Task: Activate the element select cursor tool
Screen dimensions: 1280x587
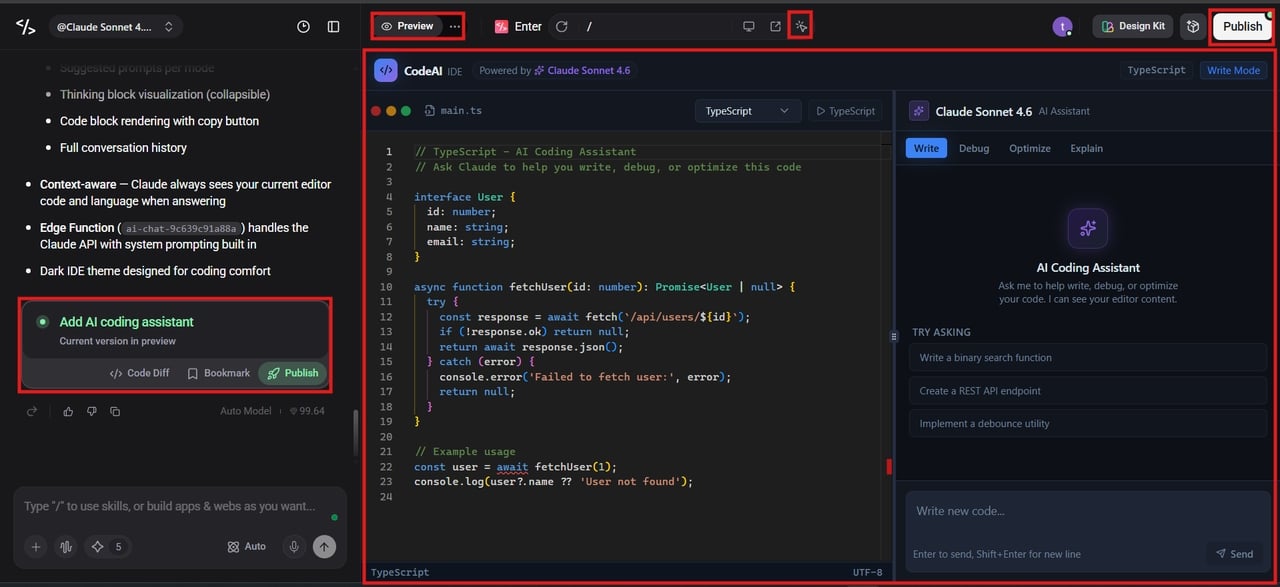Action: click(x=801, y=27)
